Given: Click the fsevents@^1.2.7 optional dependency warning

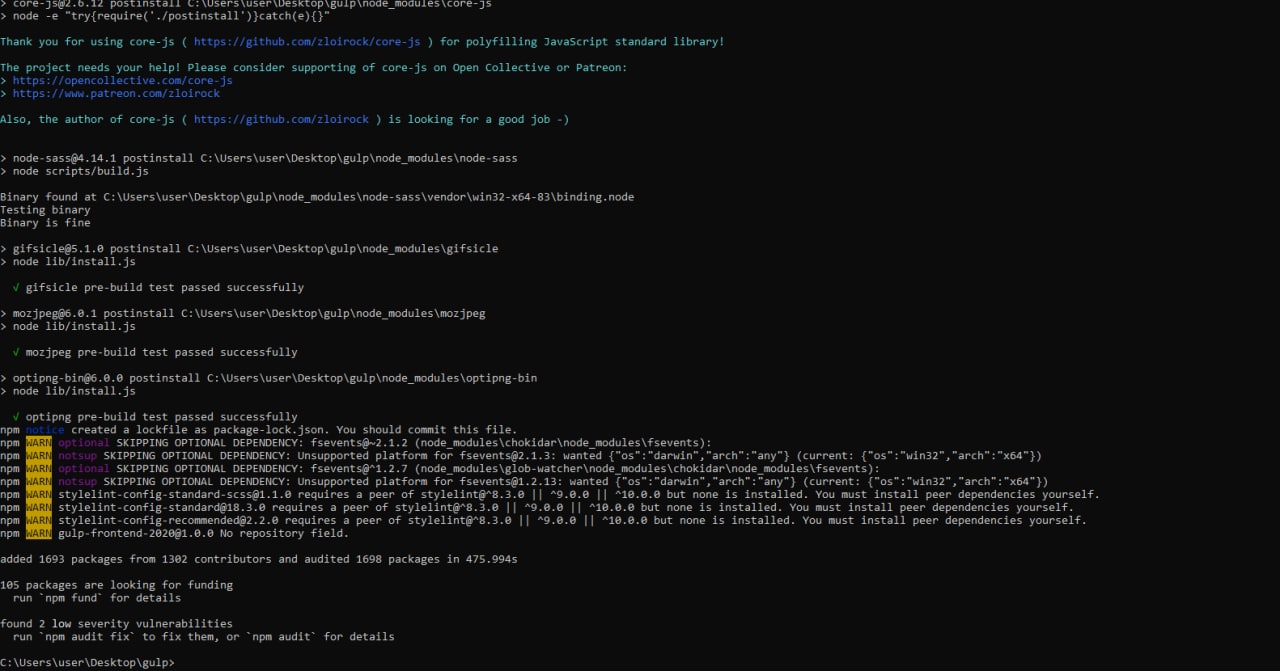Looking at the screenshot, I should click(440, 469).
